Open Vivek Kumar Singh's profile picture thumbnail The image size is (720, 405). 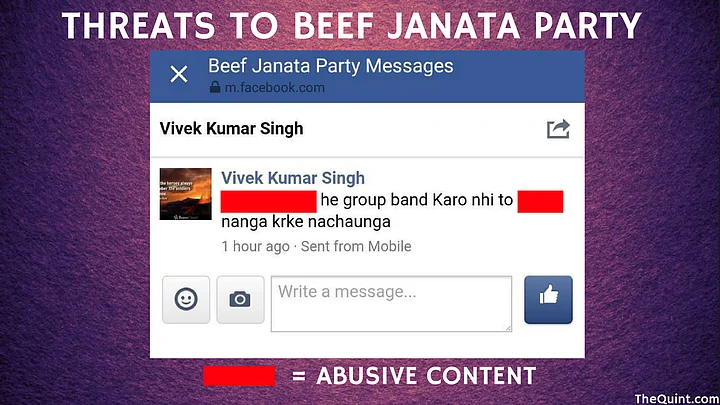pyautogui.click(x=186, y=194)
